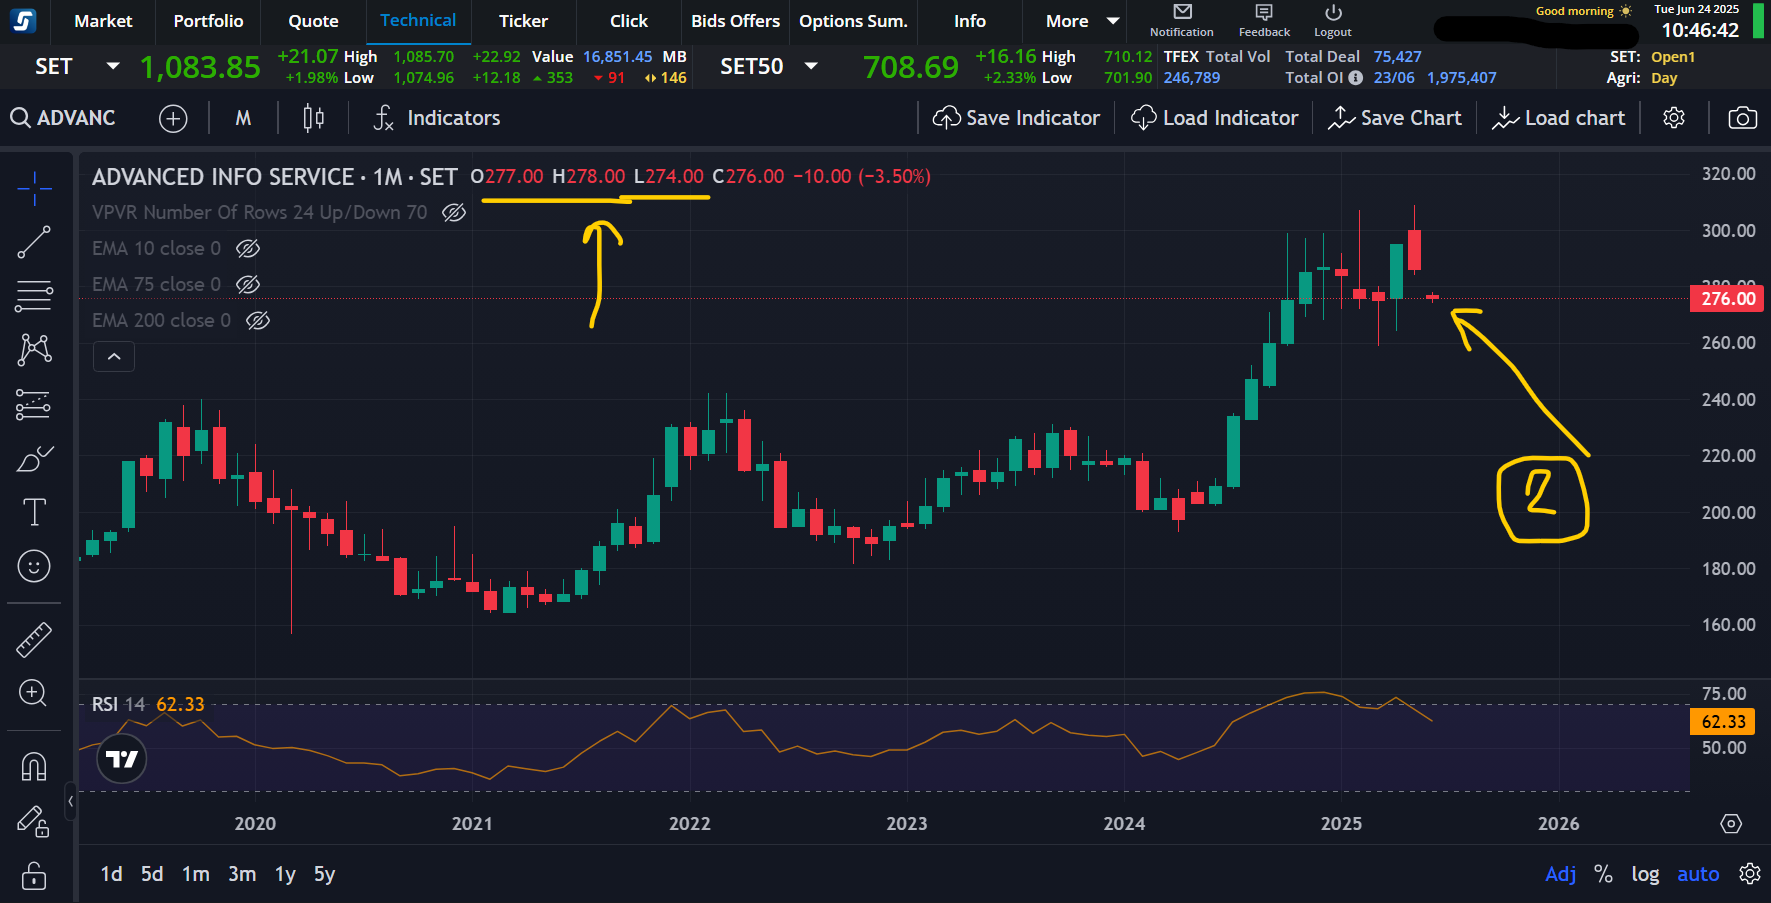Activate the zoom in tool
Screen dimensions: 1771x903
click(x=34, y=693)
